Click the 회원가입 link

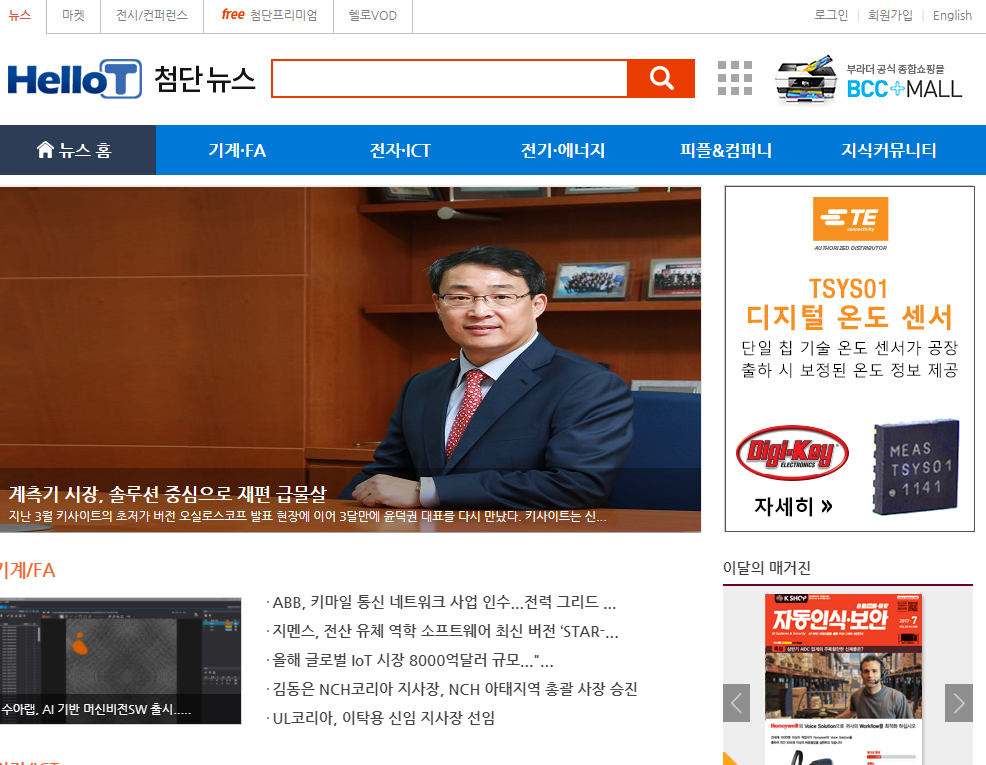[890, 15]
